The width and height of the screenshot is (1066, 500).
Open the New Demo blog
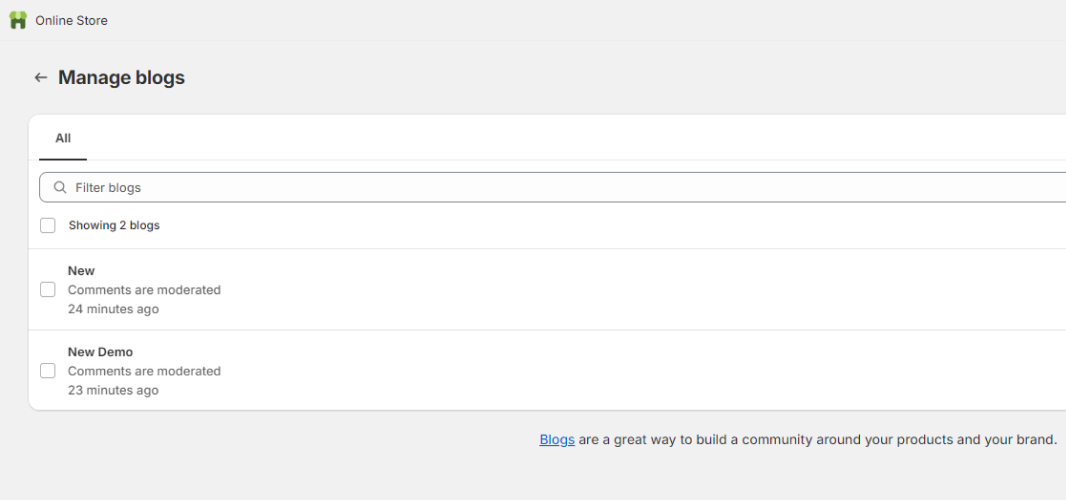tap(100, 352)
